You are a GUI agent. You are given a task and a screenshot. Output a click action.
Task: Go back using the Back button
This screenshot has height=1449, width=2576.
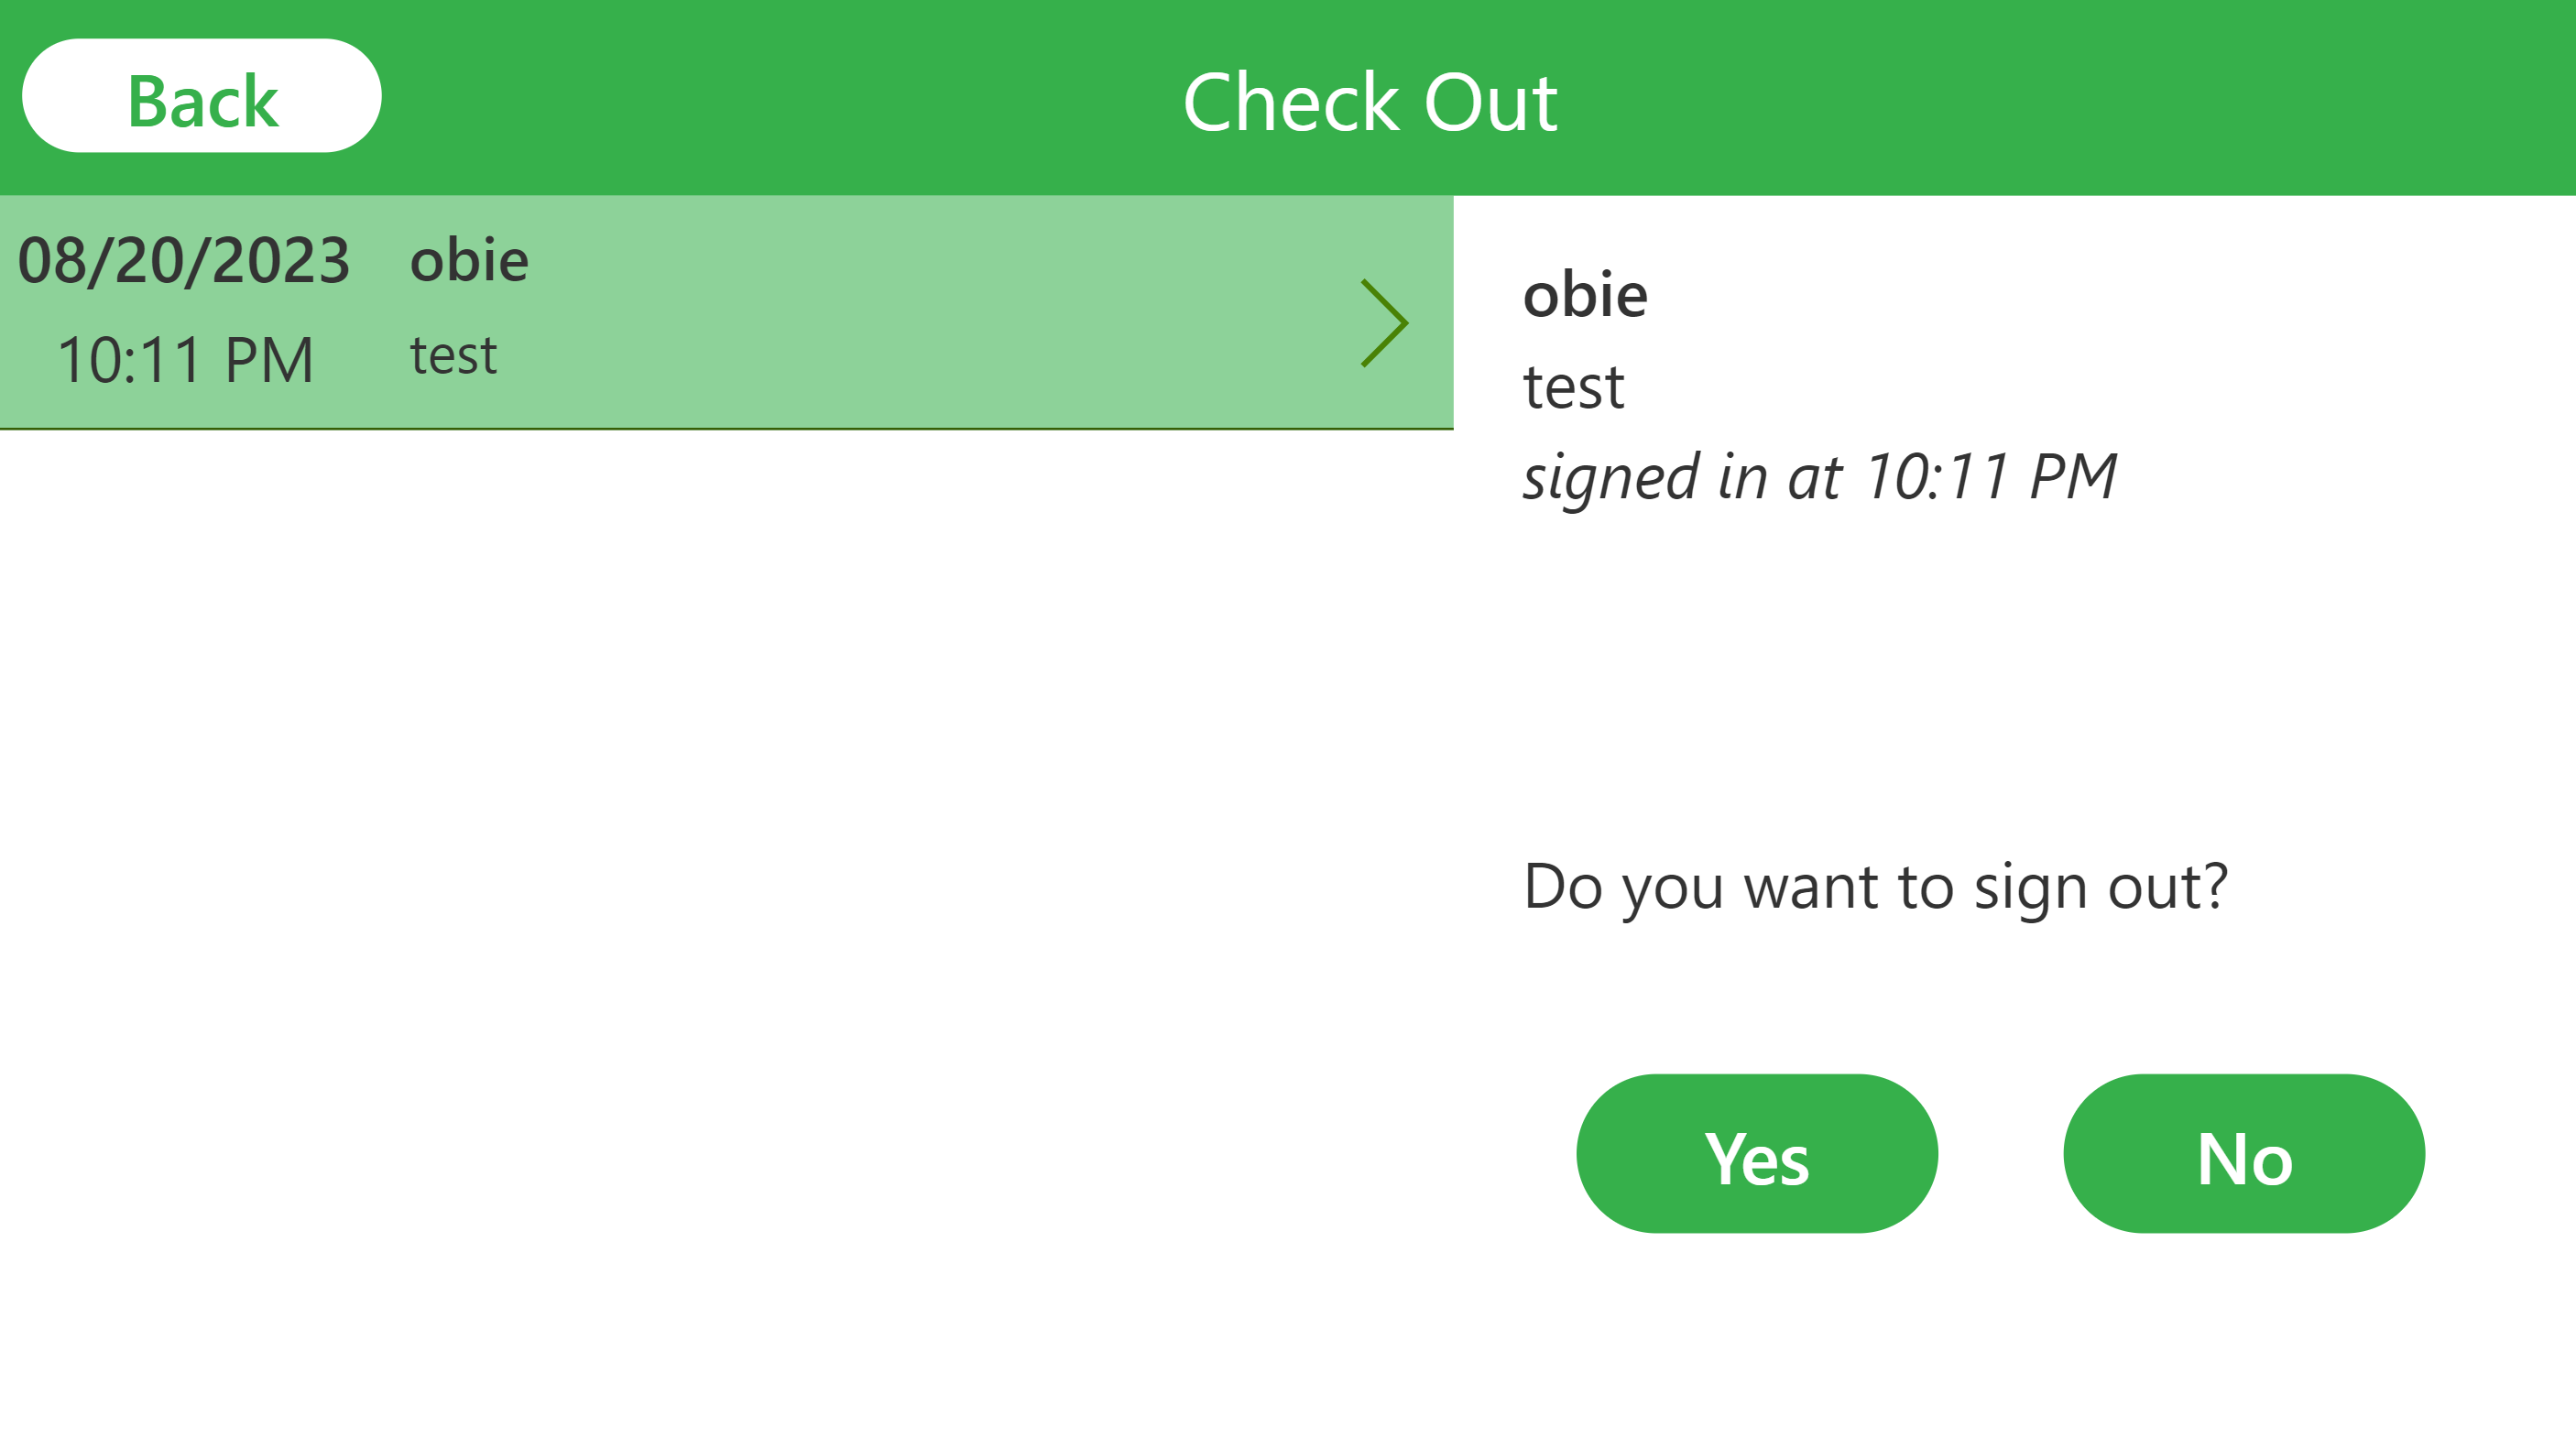(x=201, y=96)
